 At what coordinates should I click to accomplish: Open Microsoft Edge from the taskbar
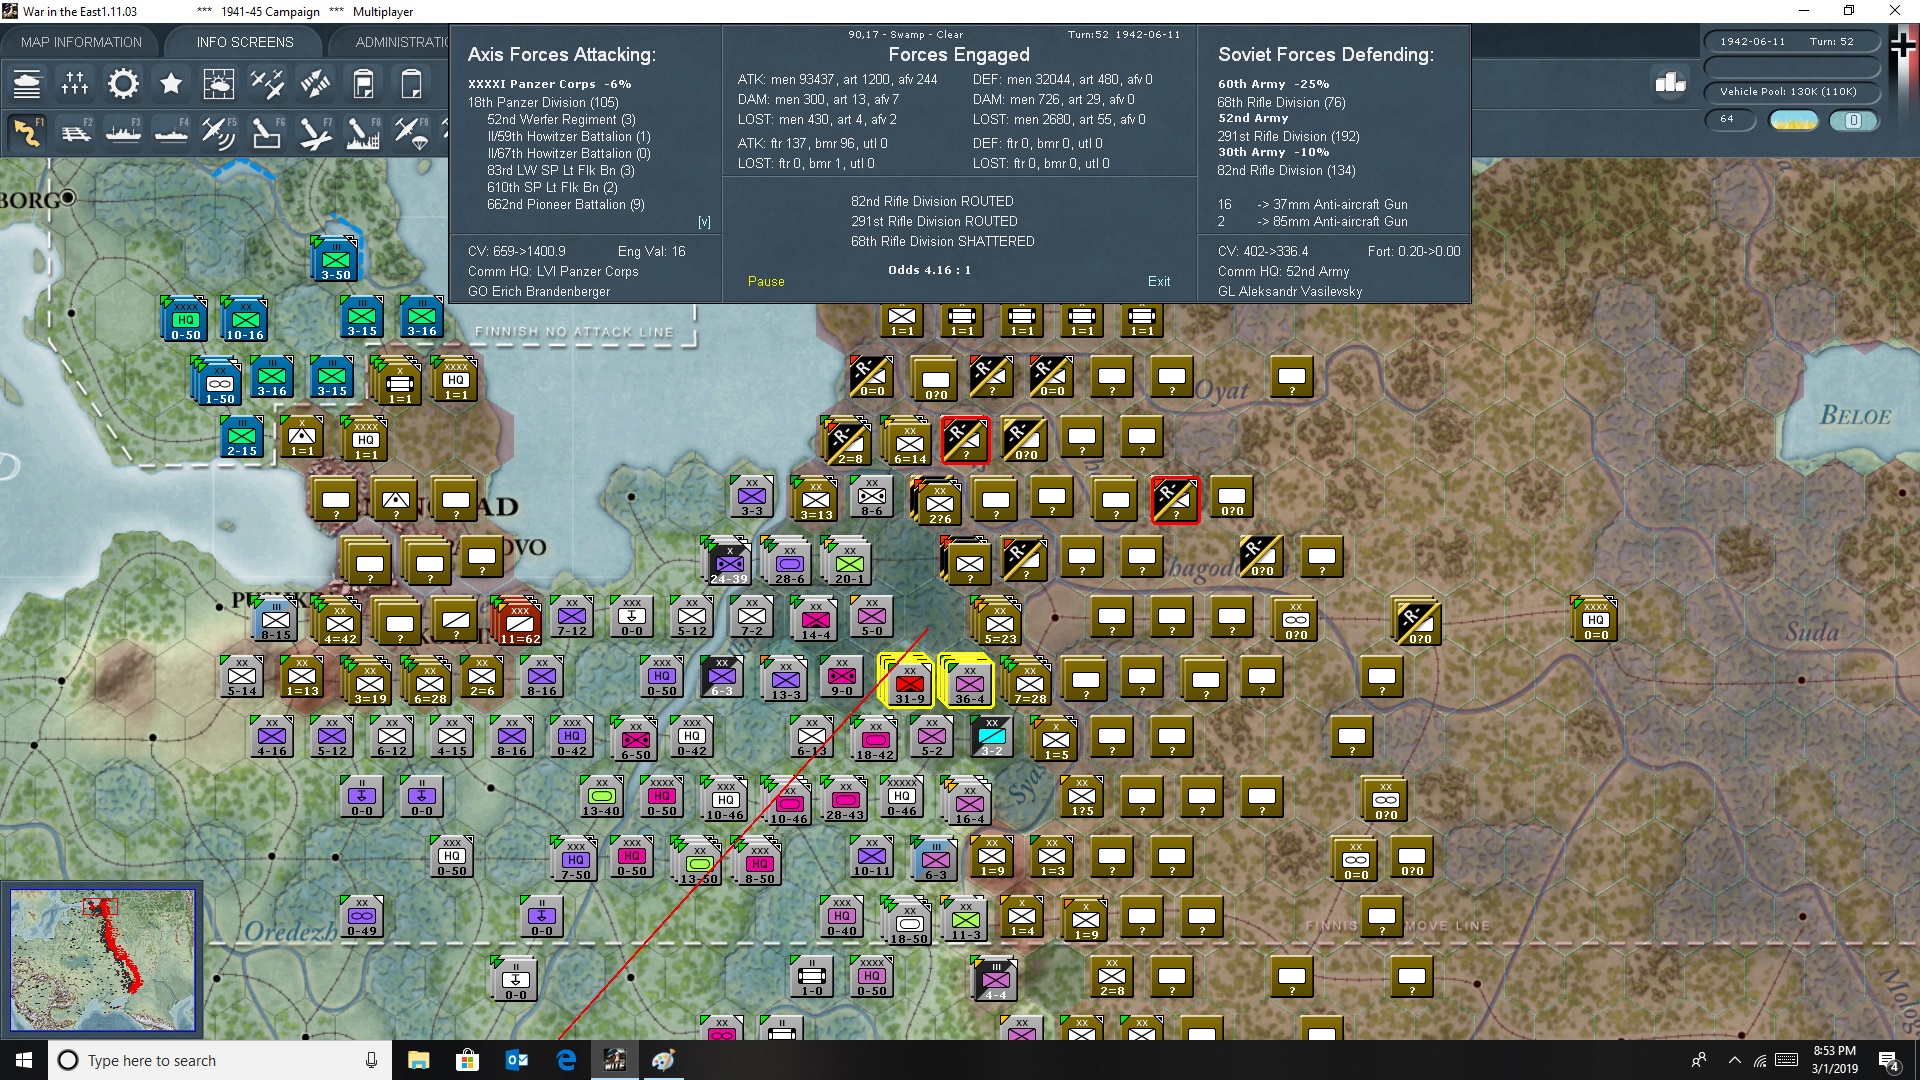(x=565, y=1060)
